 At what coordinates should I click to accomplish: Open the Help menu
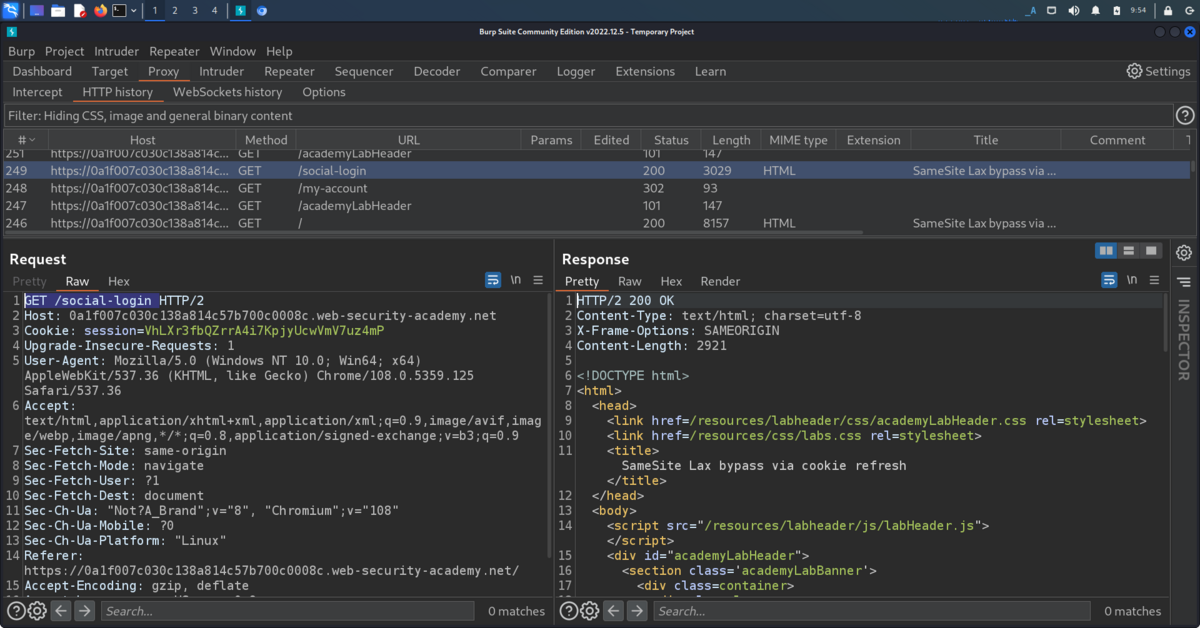pyautogui.click(x=280, y=51)
